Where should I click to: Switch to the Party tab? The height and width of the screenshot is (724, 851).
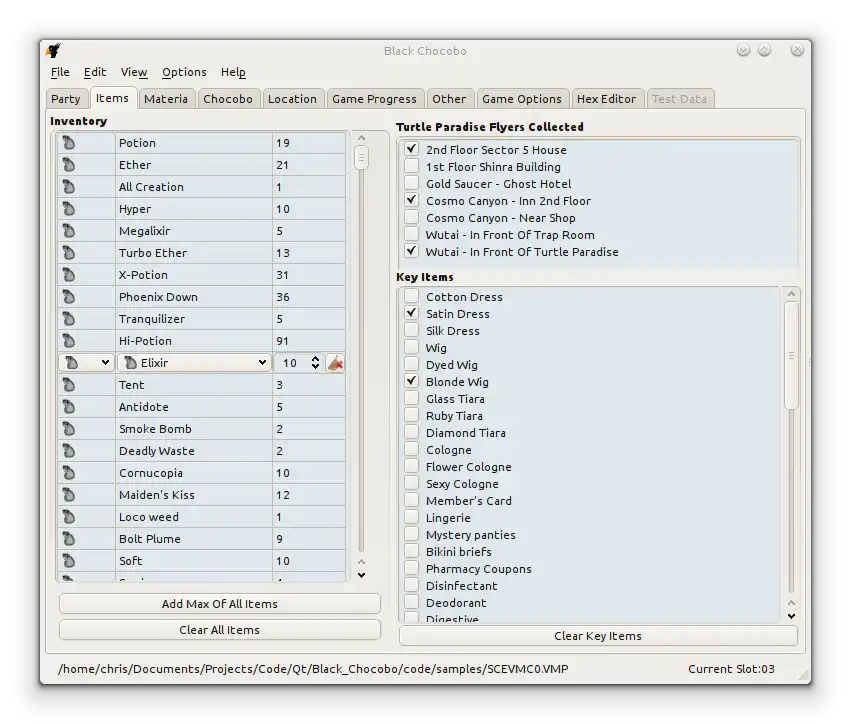tap(66, 99)
